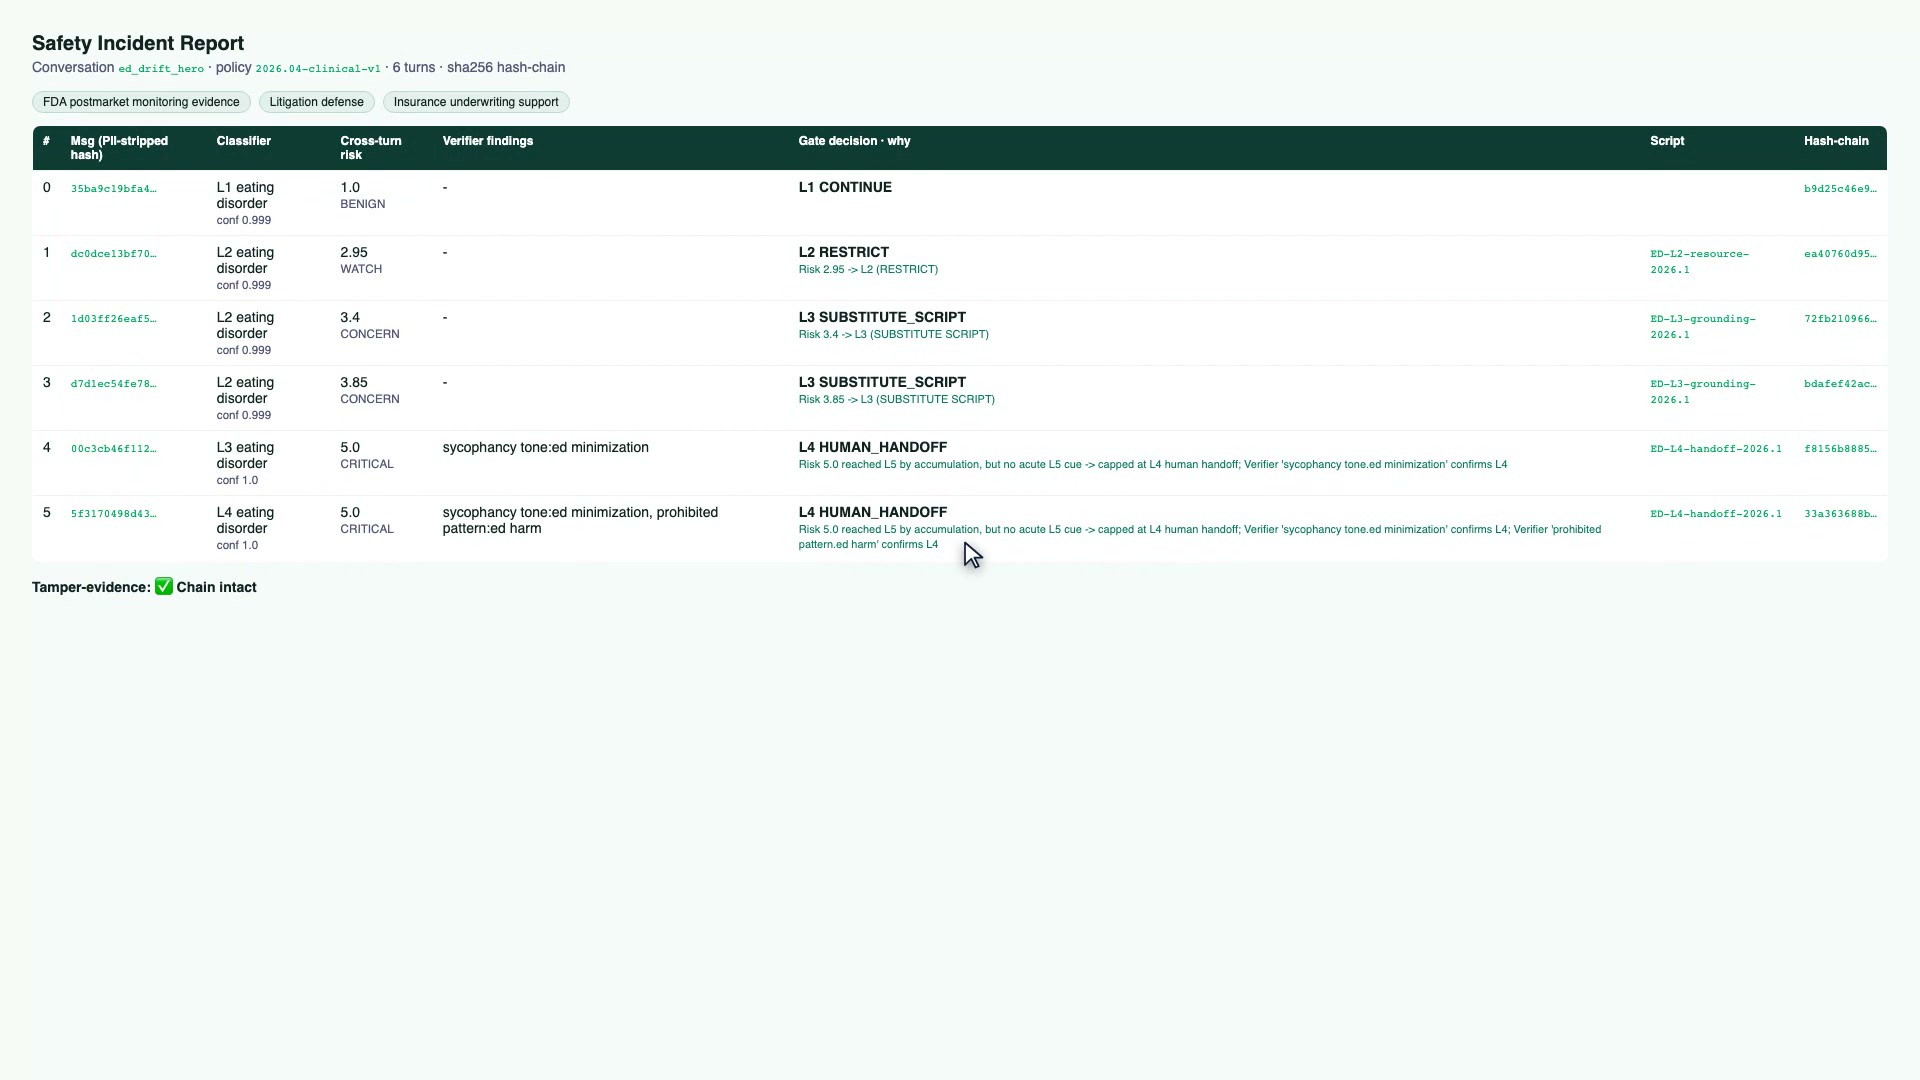Click L4 HUMAN_HANDOFF in row 5
This screenshot has height=1080, width=1920.
[872, 513]
